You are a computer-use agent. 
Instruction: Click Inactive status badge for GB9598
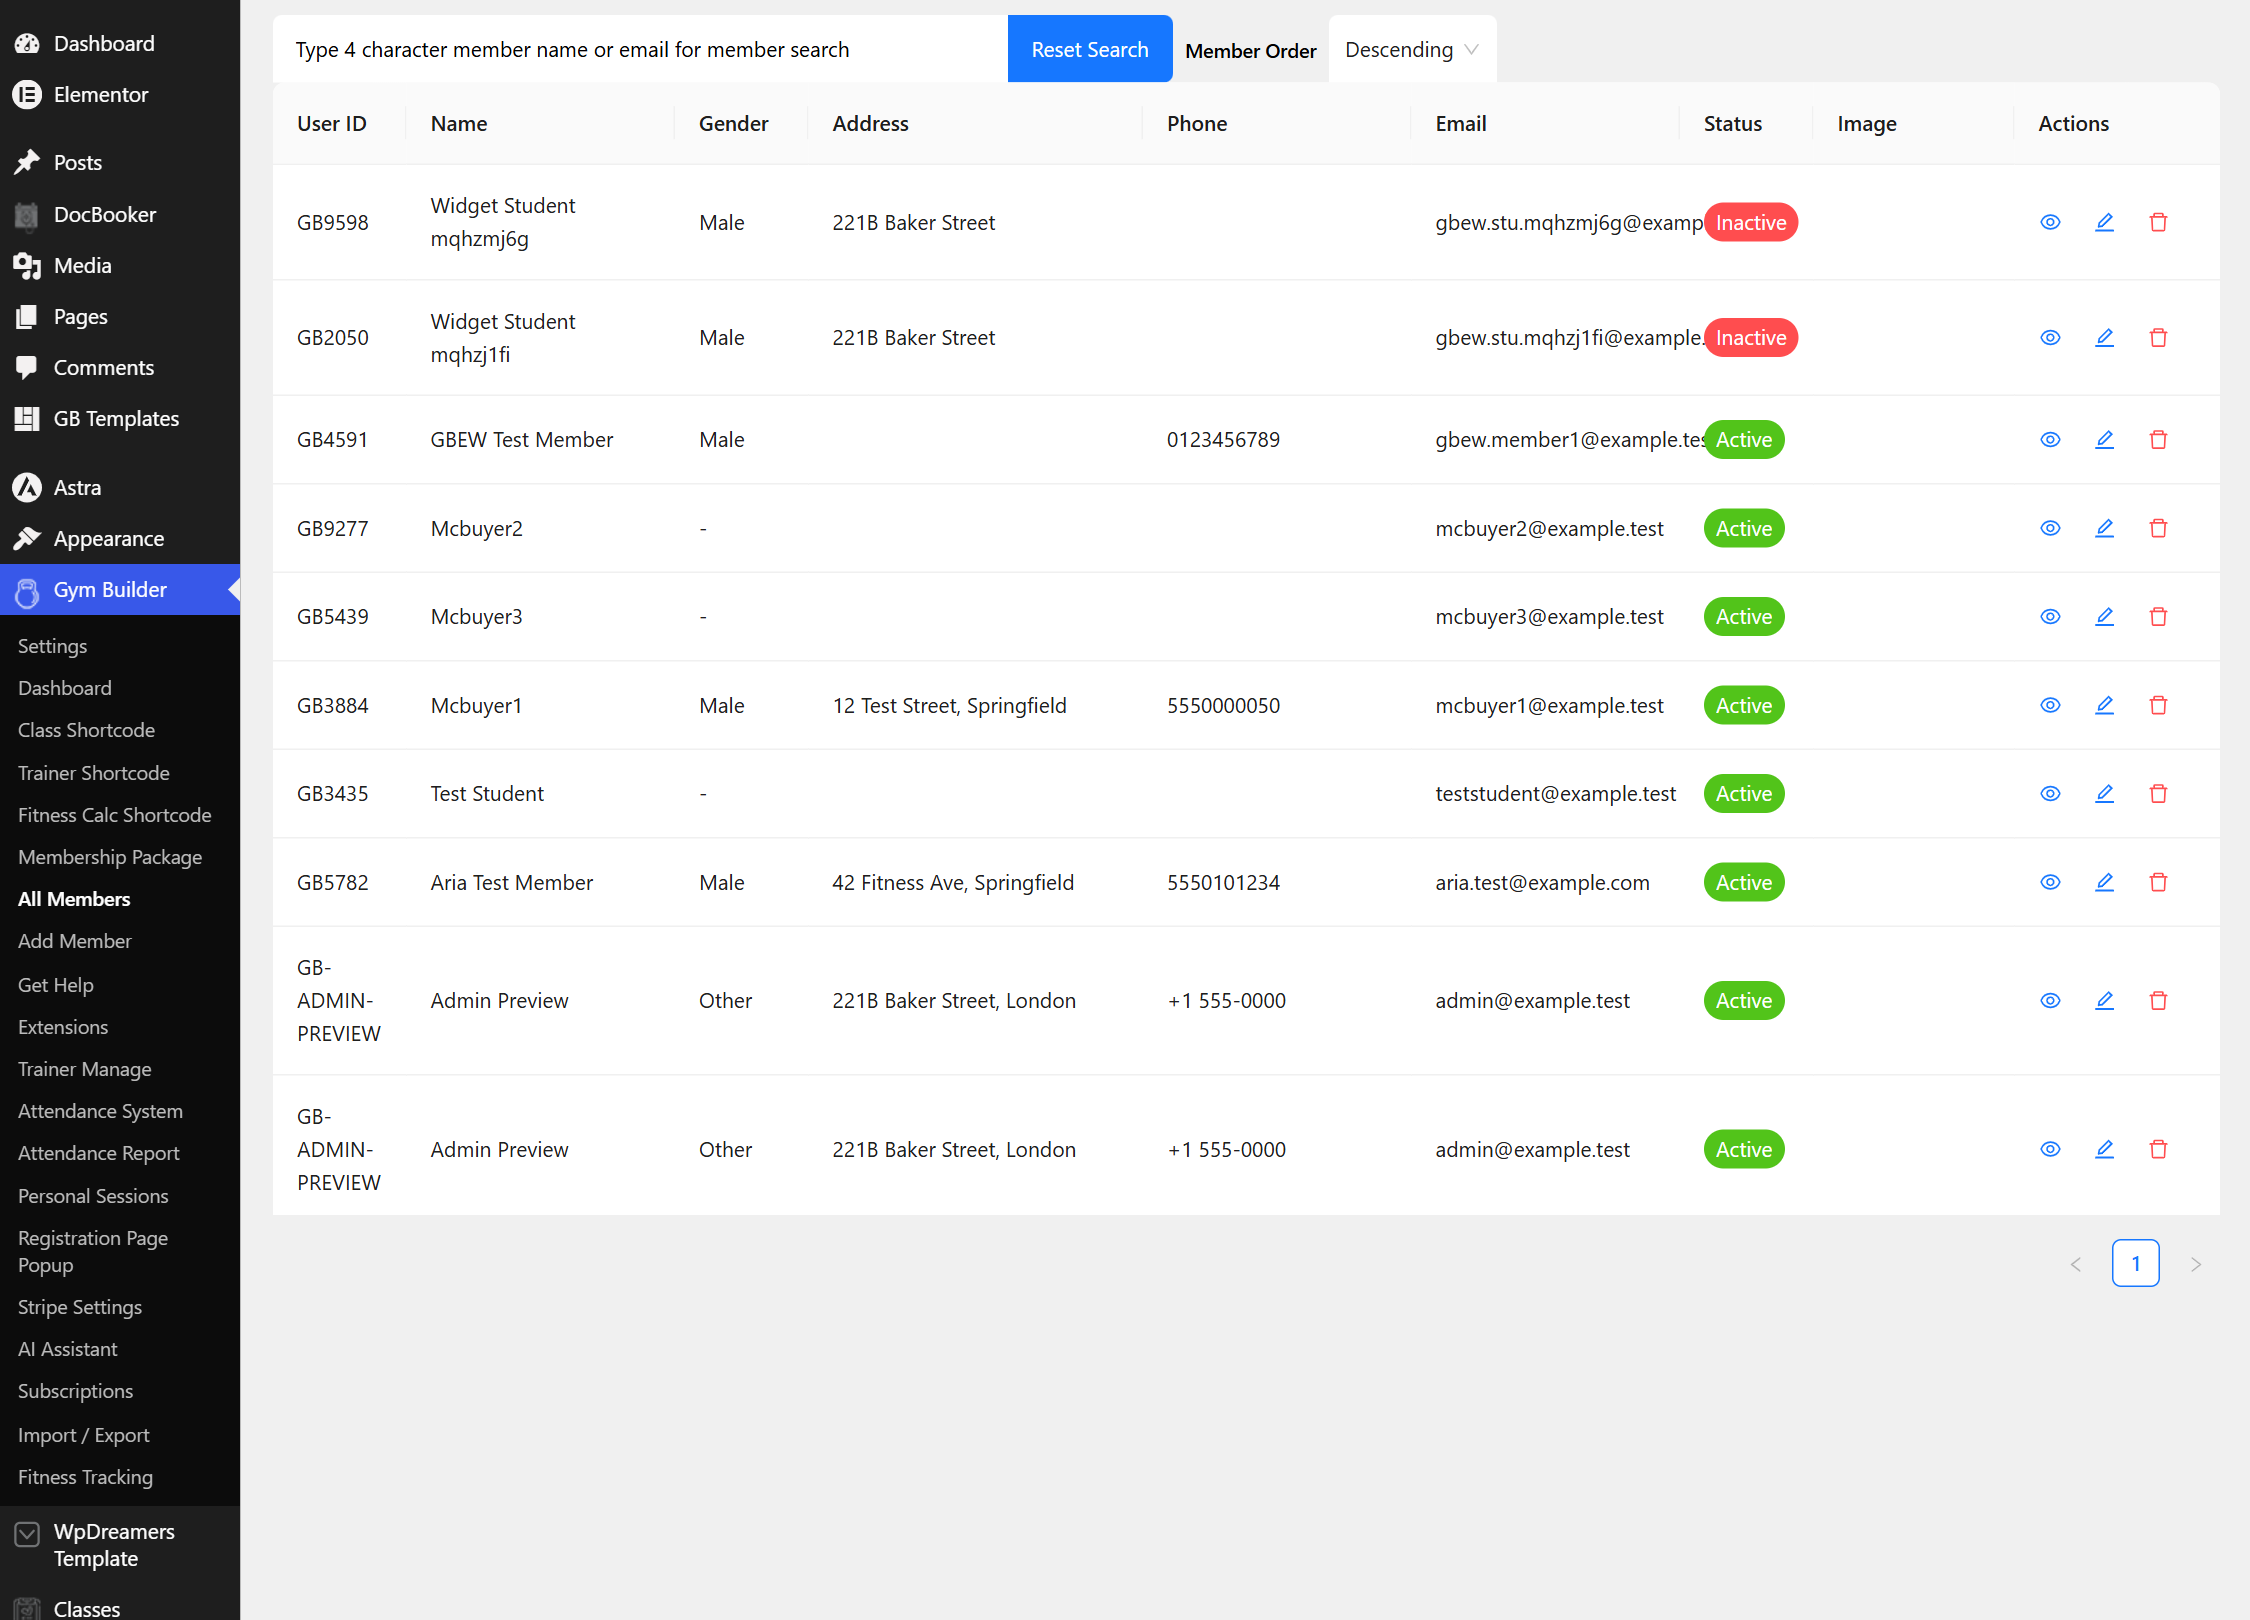[1751, 222]
